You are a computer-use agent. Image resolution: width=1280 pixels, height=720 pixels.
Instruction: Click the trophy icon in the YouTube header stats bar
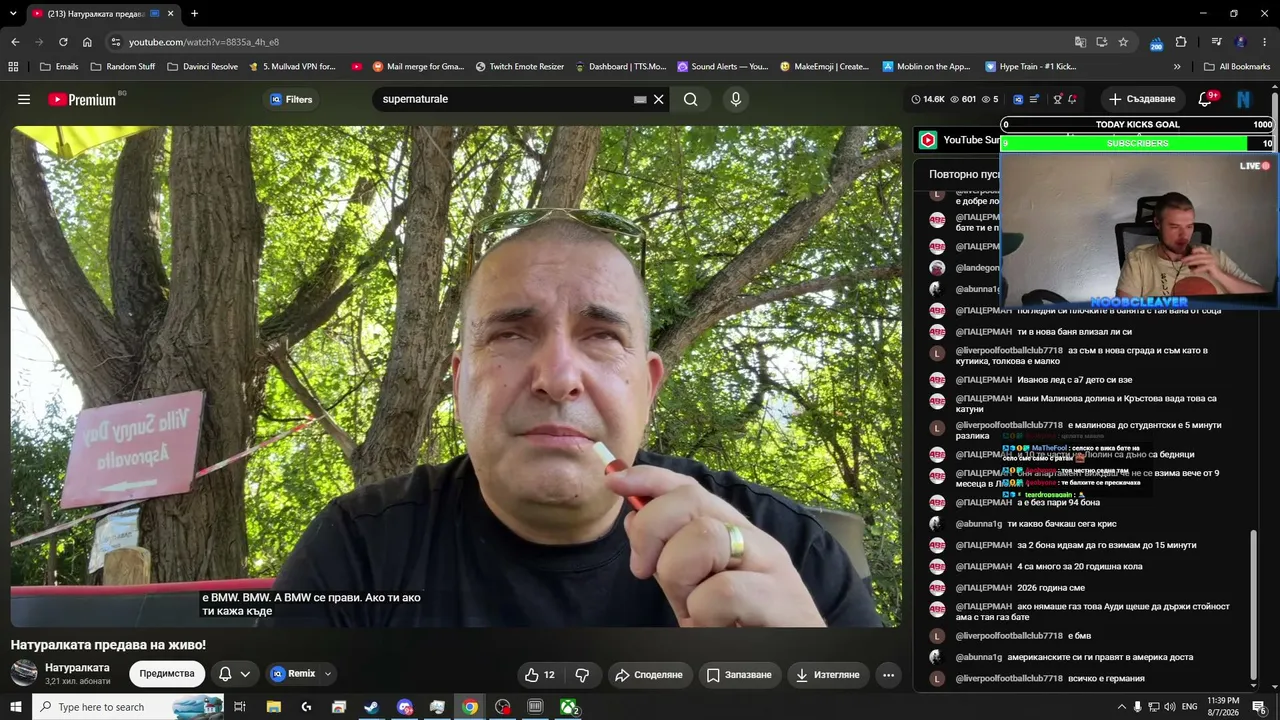(x=1058, y=99)
